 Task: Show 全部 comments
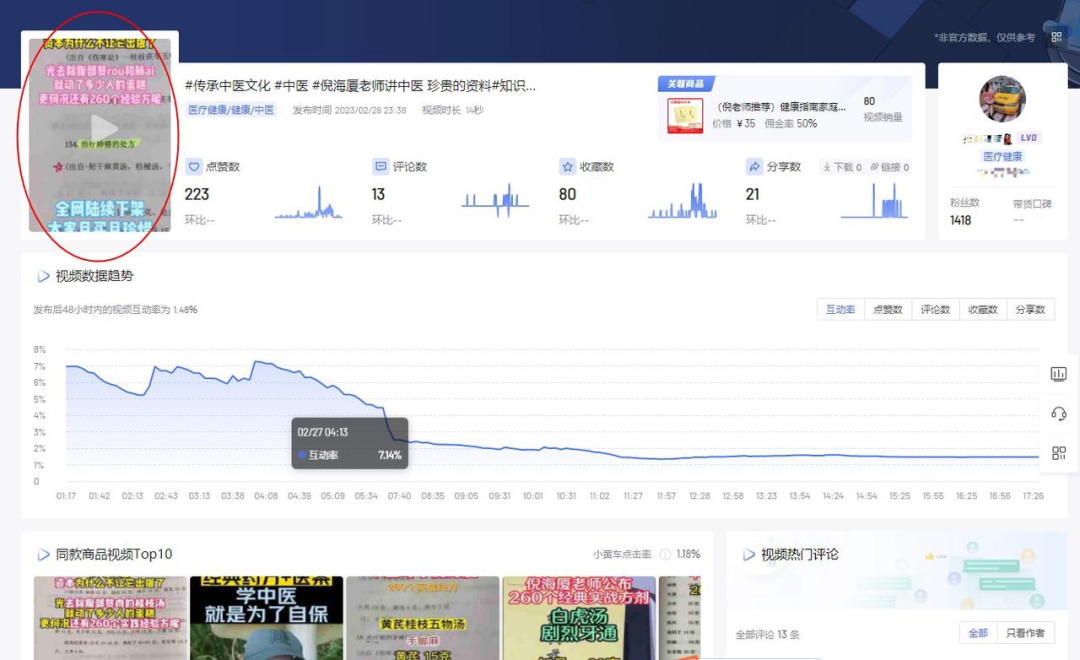978,633
